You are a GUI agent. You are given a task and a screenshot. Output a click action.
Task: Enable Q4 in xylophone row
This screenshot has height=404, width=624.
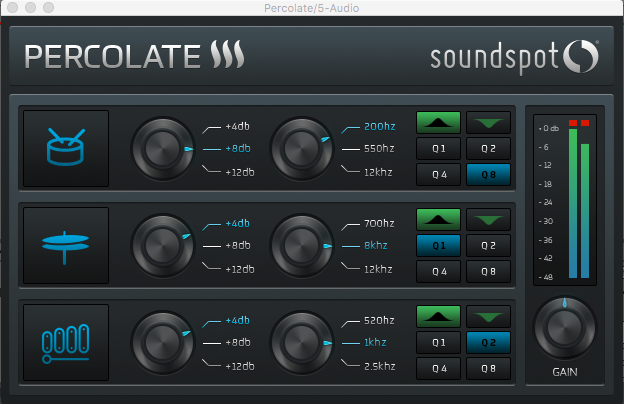(x=438, y=369)
